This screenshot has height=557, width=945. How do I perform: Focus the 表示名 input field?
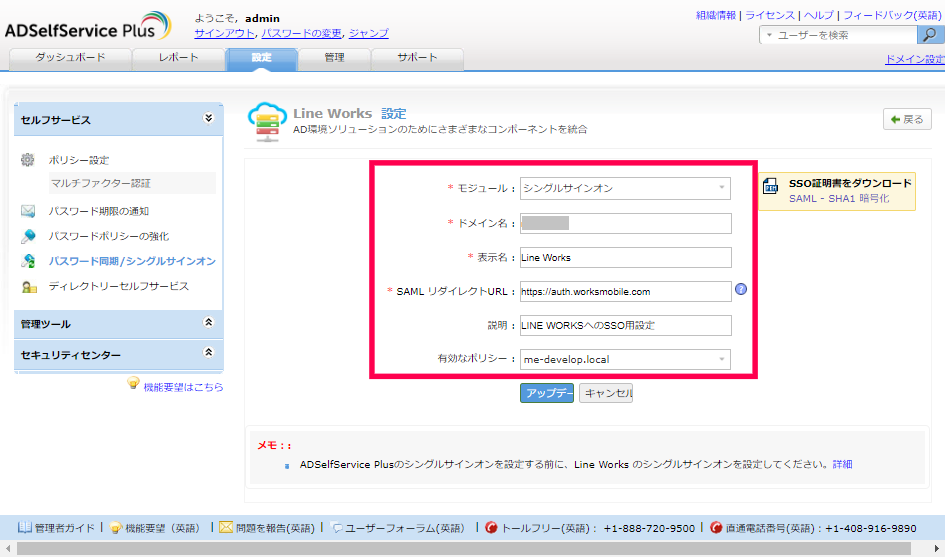(x=626, y=257)
